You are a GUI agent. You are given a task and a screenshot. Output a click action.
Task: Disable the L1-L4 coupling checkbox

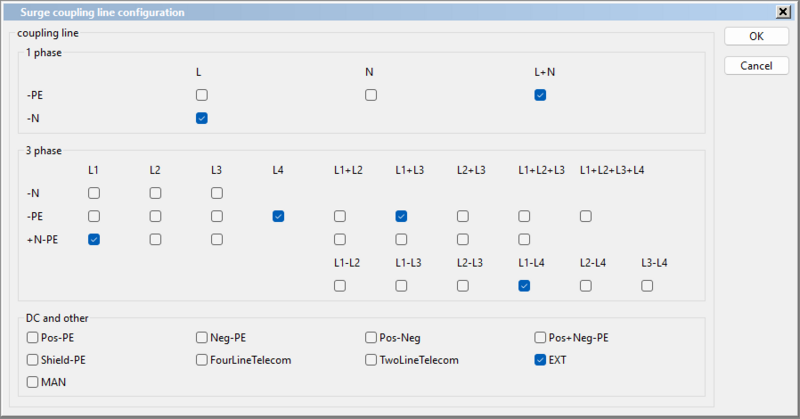pyautogui.click(x=524, y=286)
